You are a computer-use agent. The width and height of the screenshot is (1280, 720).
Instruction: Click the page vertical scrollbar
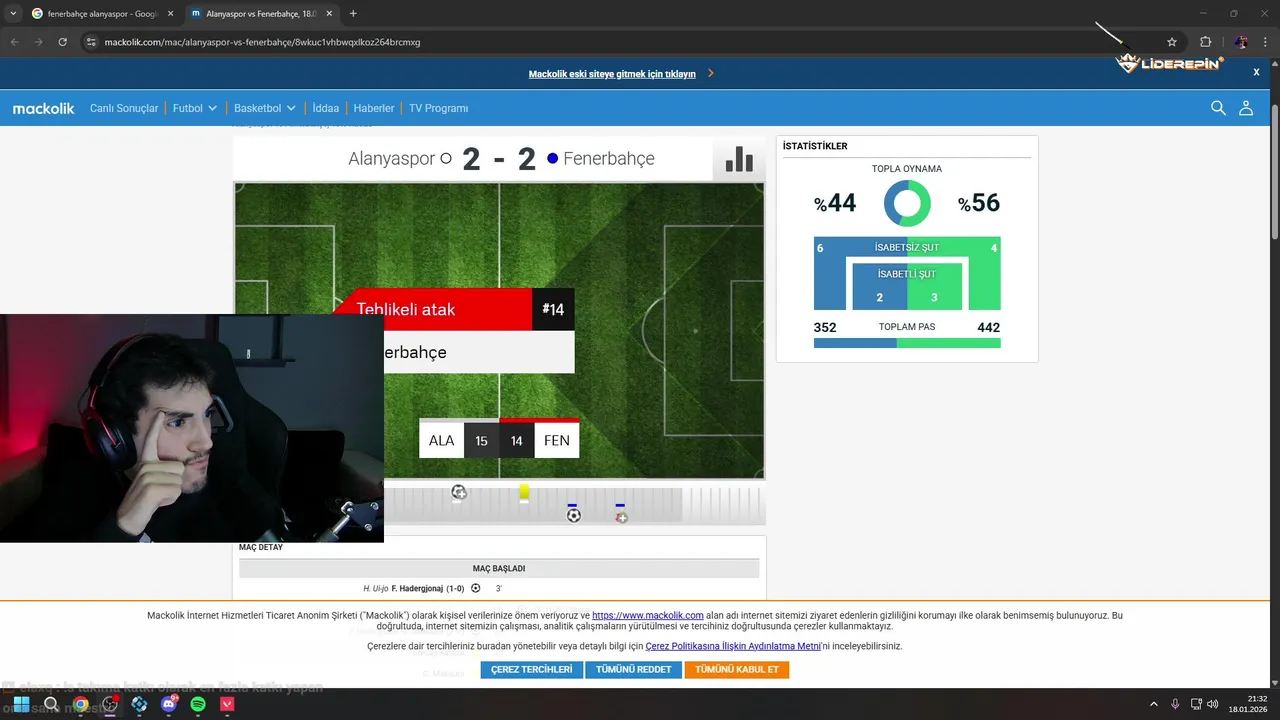[1274, 170]
